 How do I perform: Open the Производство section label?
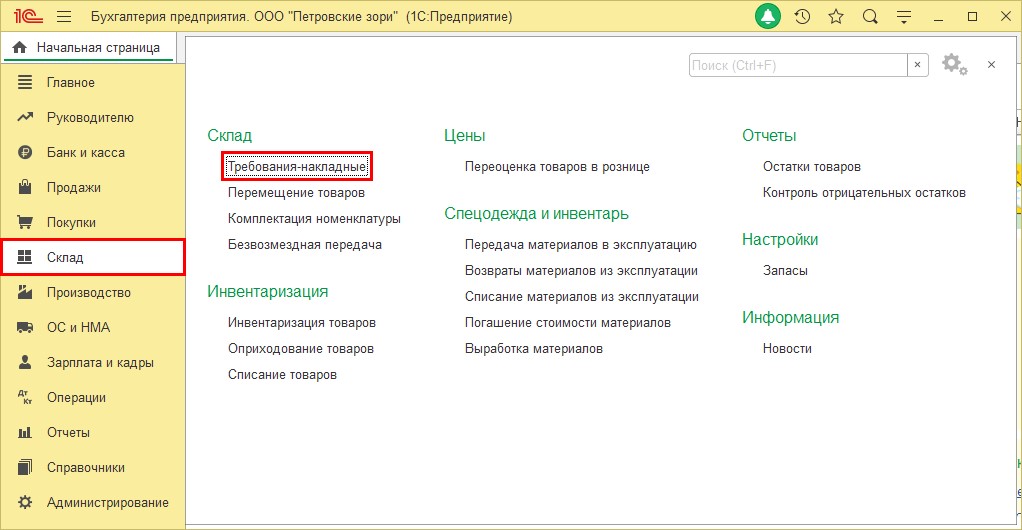tap(89, 293)
